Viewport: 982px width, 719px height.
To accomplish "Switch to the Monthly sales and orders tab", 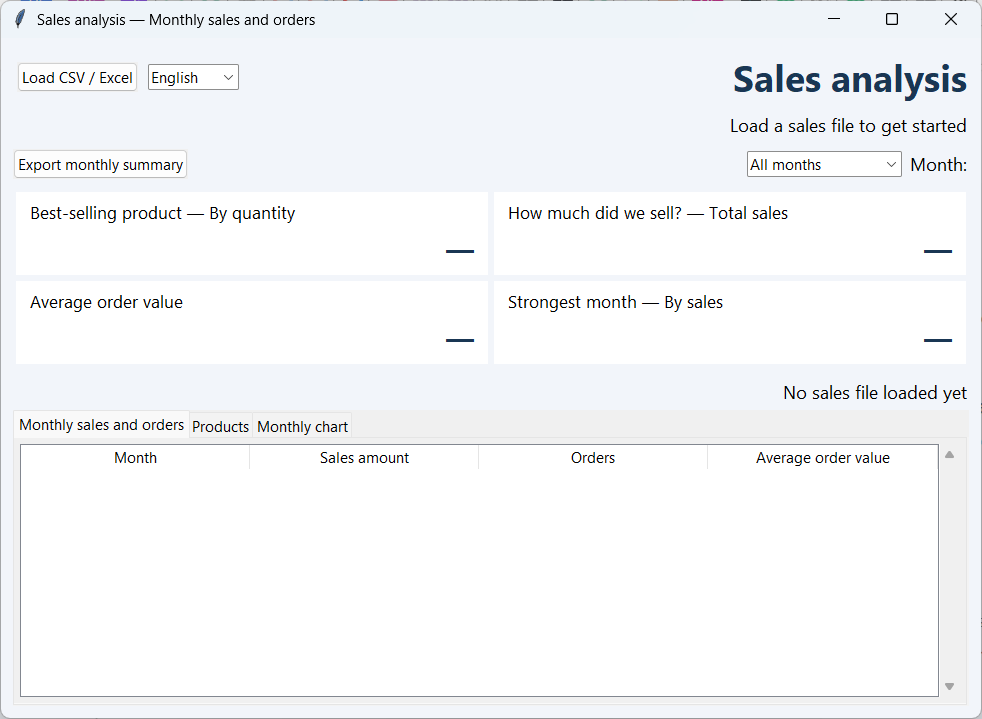I will tap(101, 425).
